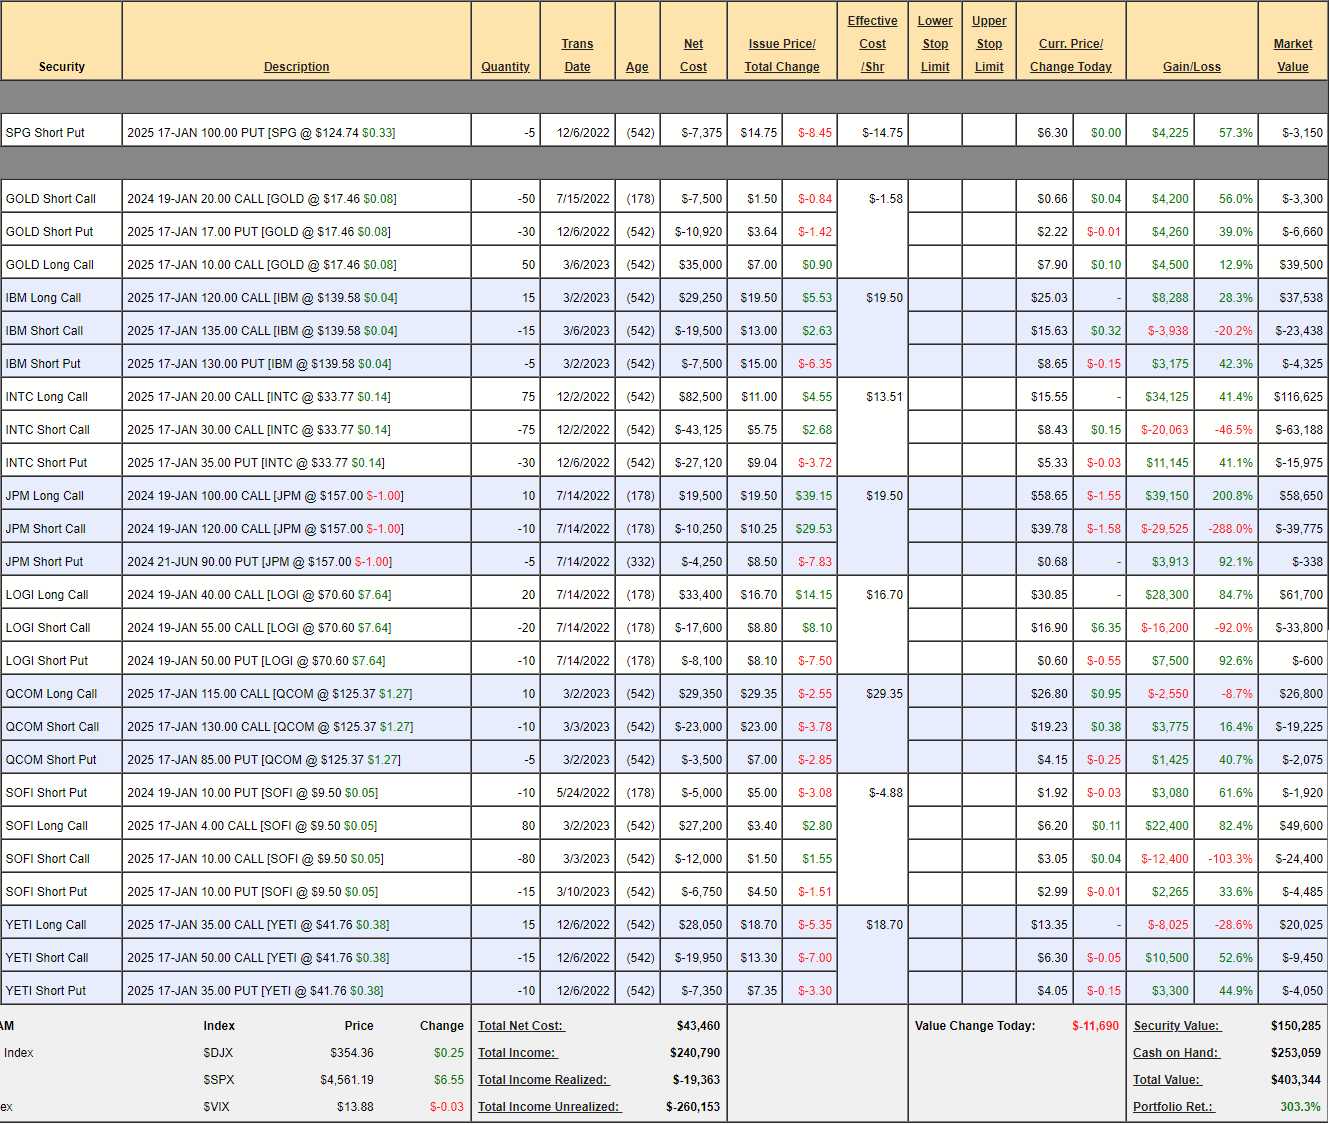Select the Age column header
1330x1125 pixels.
(x=637, y=67)
